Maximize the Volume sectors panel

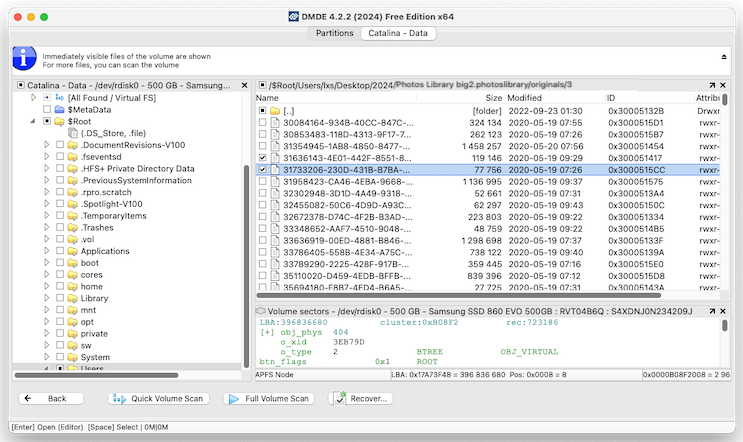click(x=712, y=311)
